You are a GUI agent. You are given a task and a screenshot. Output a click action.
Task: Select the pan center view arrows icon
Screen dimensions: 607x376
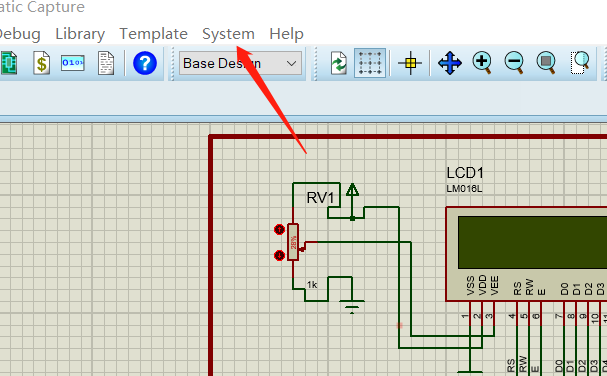(x=450, y=63)
